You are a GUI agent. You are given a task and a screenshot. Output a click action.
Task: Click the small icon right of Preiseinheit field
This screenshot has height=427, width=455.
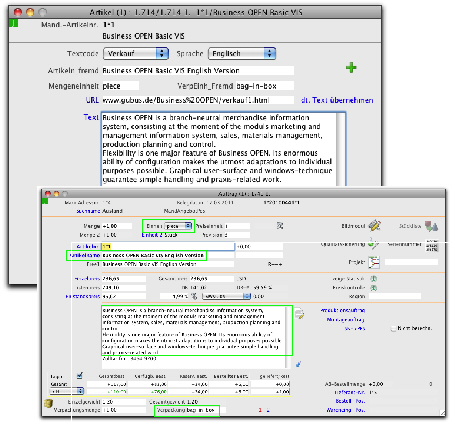click(x=280, y=226)
